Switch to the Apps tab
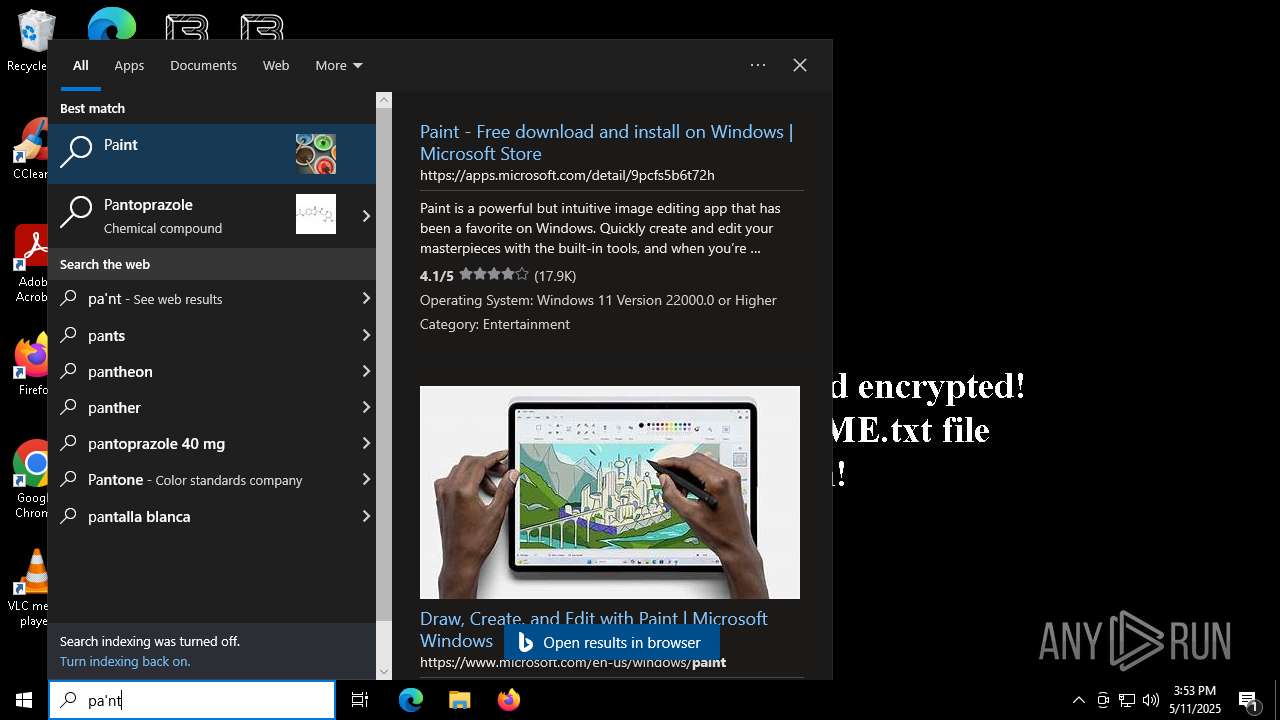The width and height of the screenshot is (1280, 720). pyautogui.click(x=129, y=65)
